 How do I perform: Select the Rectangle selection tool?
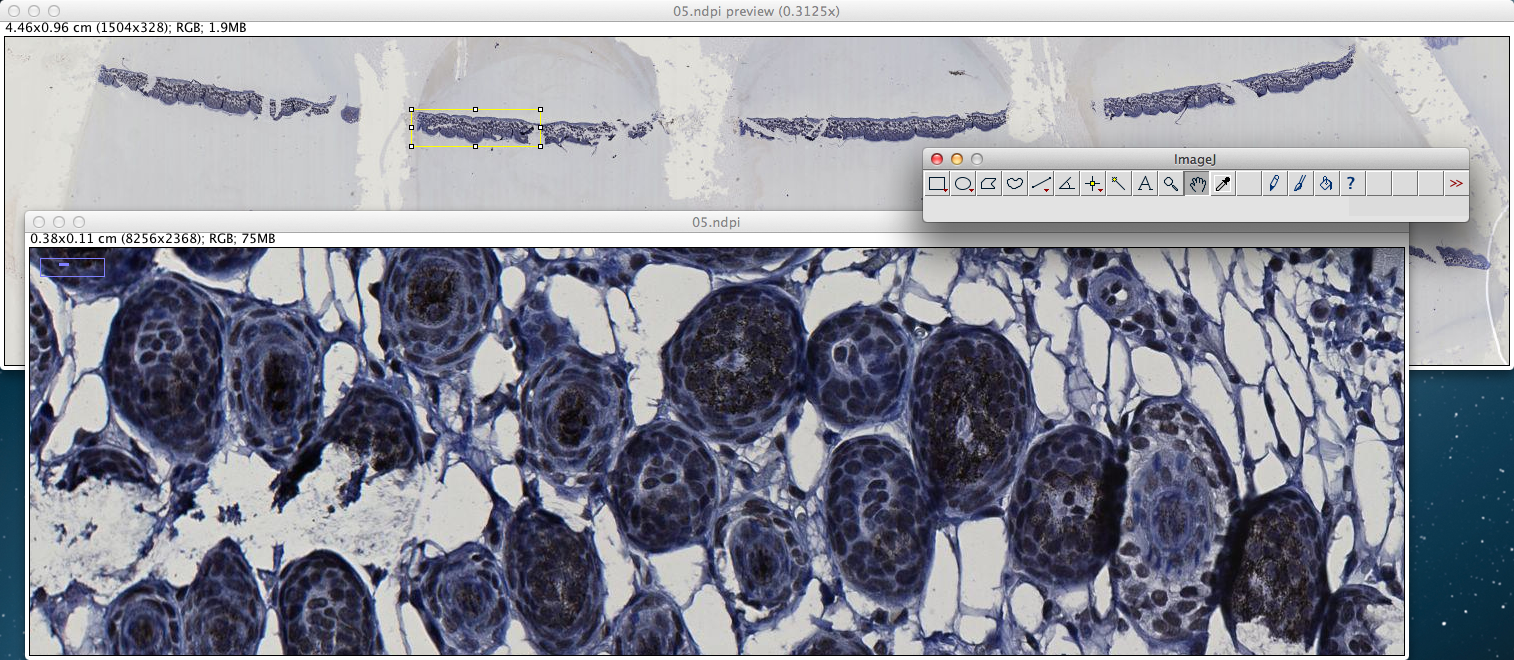(x=938, y=183)
